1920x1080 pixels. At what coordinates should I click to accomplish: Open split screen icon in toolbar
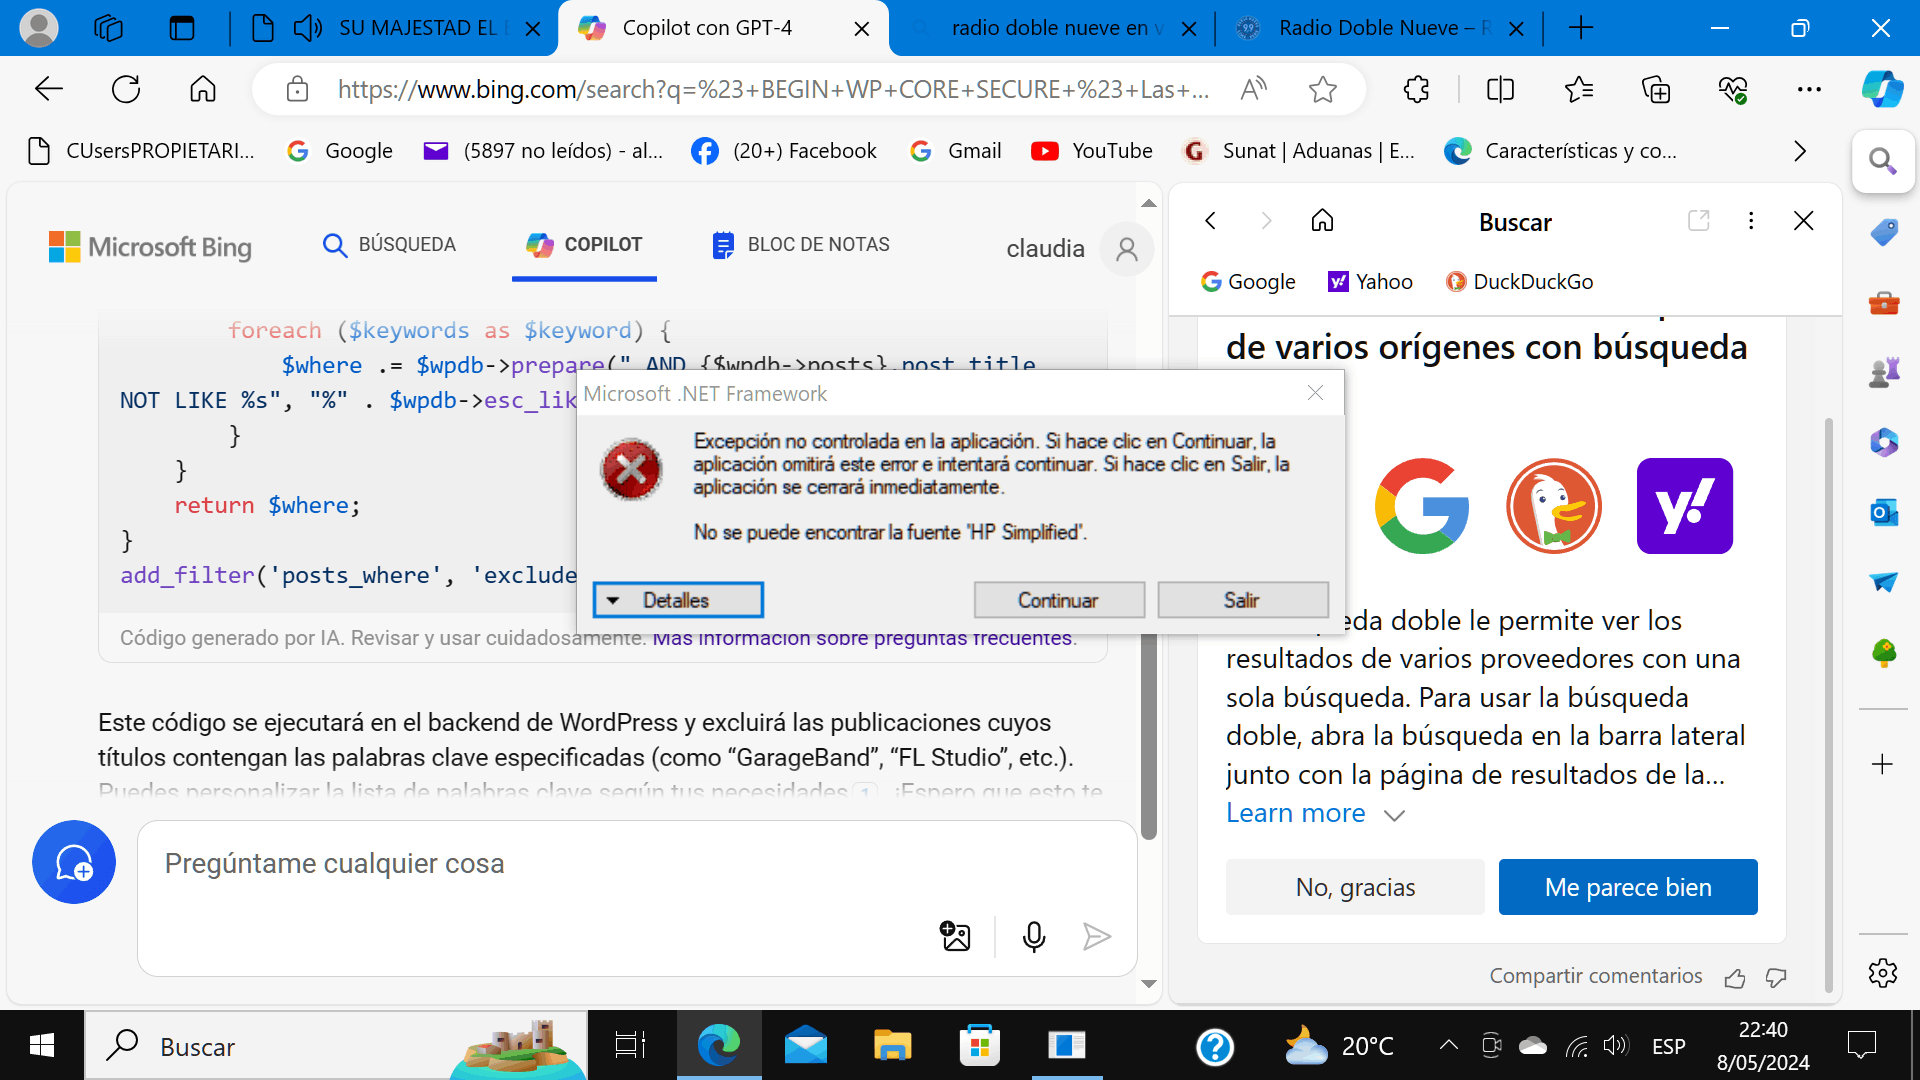(1500, 90)
